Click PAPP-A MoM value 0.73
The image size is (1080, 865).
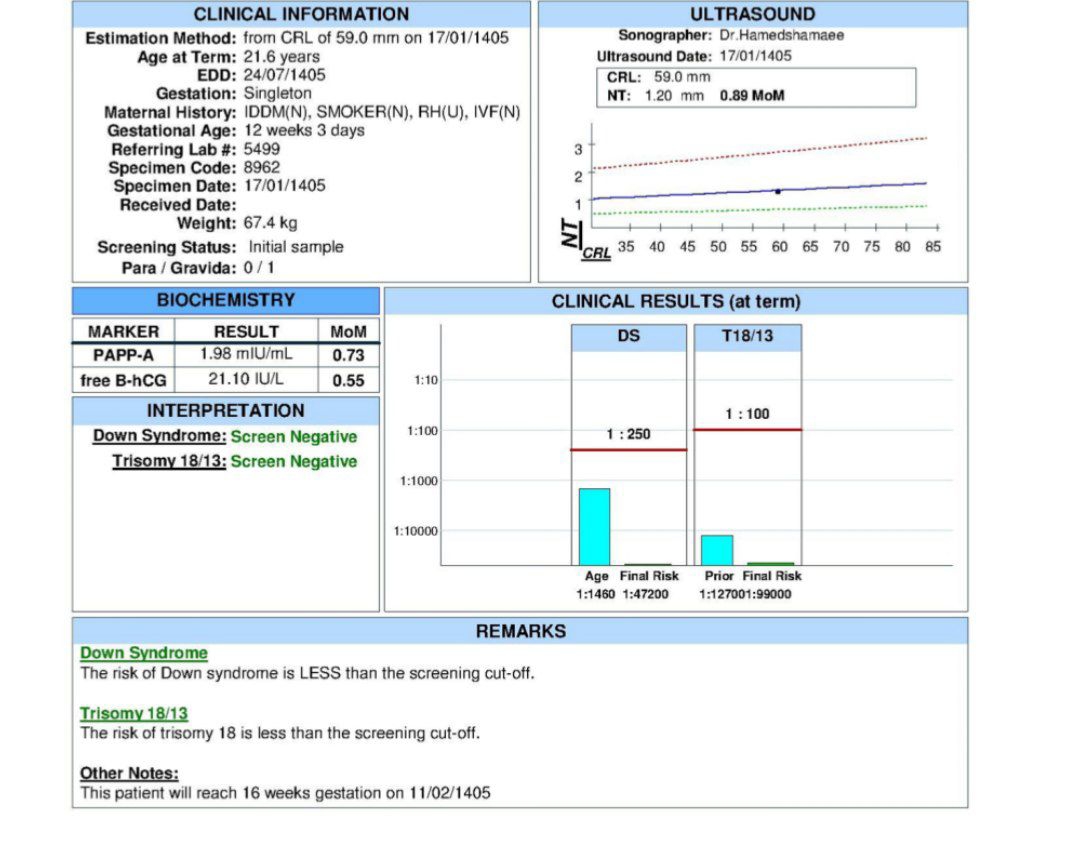349,355
